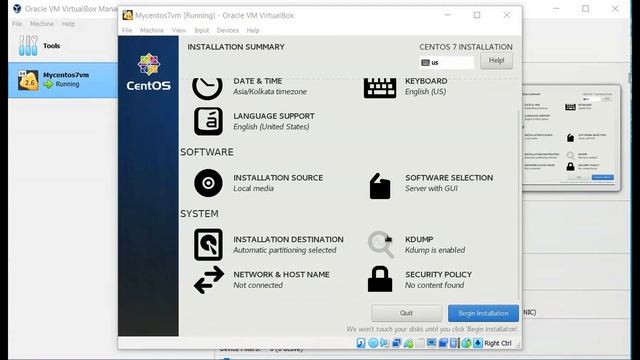Open Network & Host Name arrows icon

[209, 280]
